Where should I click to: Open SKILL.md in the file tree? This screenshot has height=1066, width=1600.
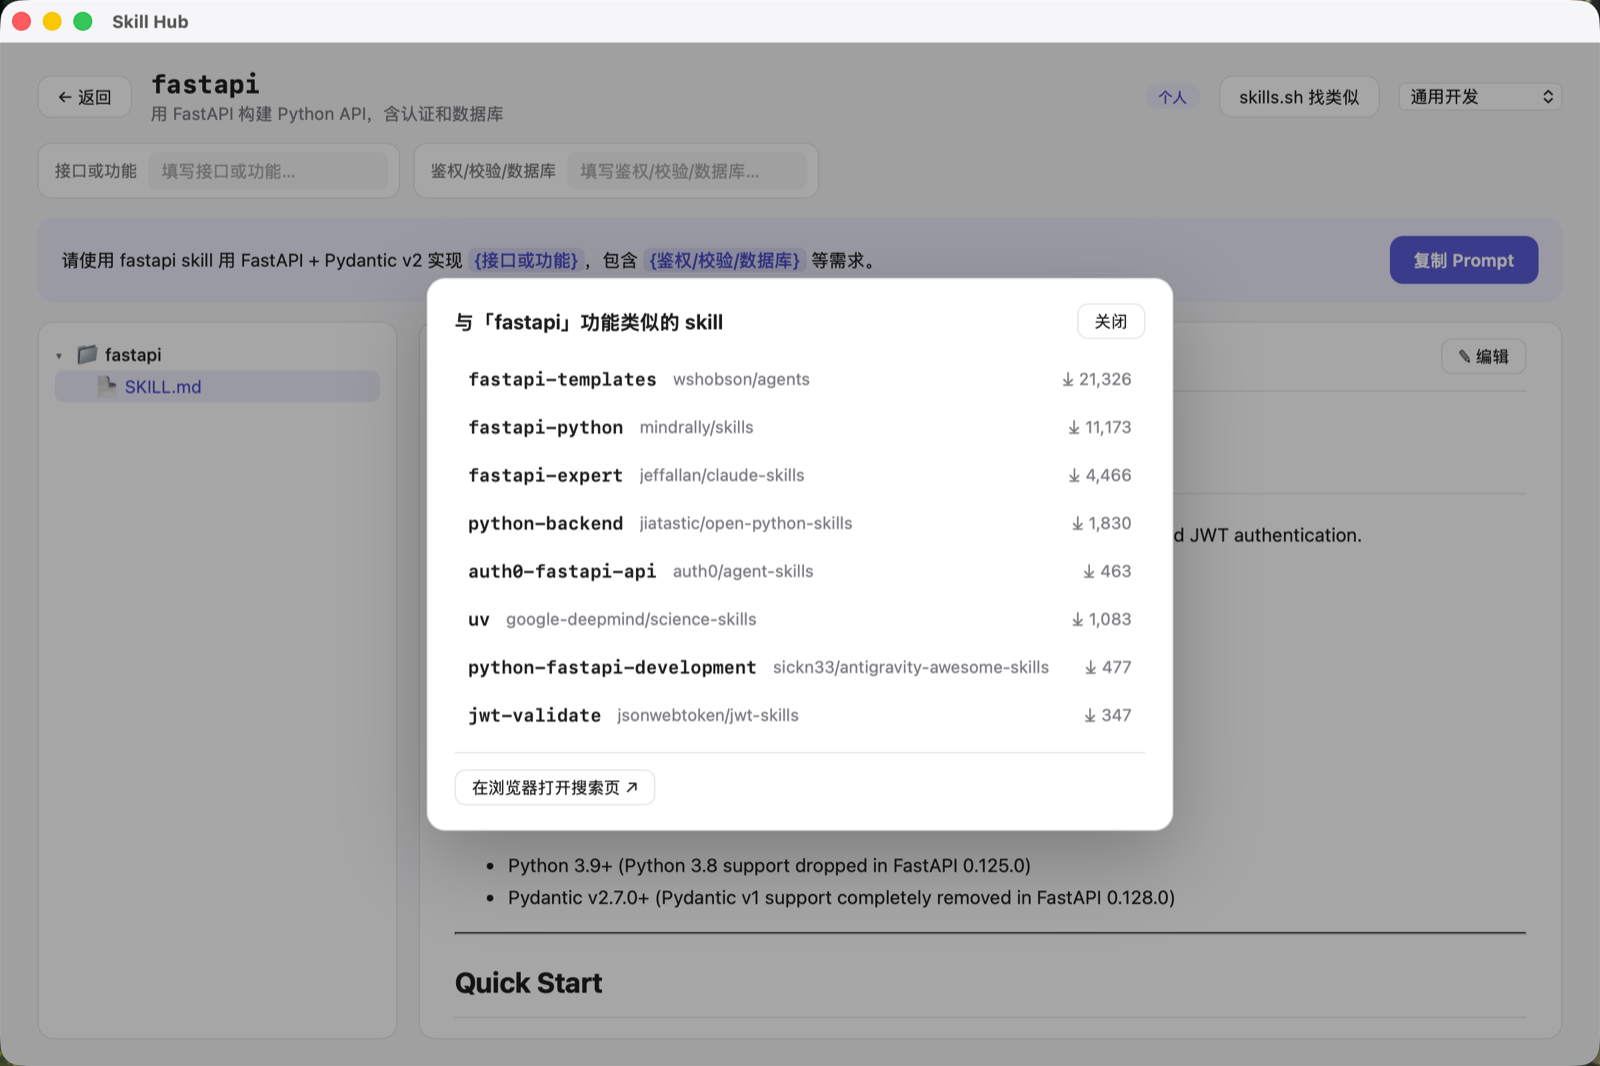tap(217, 387)
